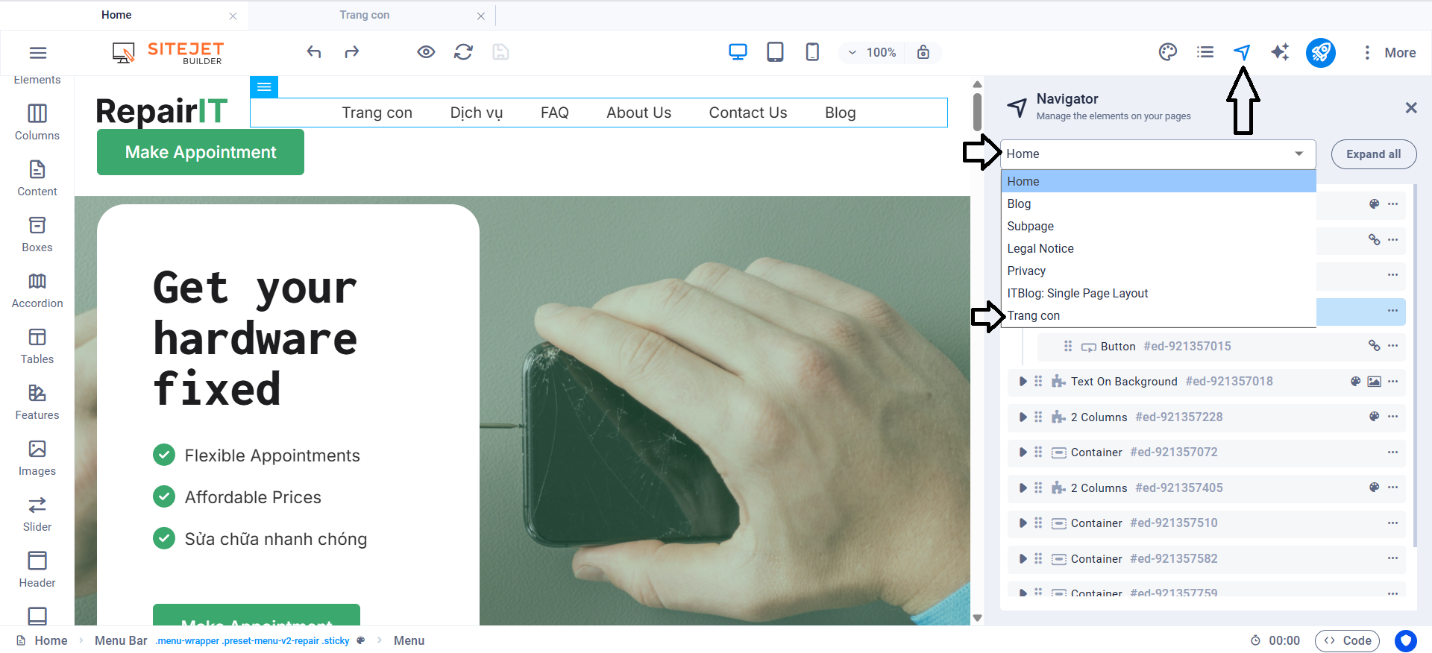Click the refresh page icon
The image size is (1432, 653).
463,52
